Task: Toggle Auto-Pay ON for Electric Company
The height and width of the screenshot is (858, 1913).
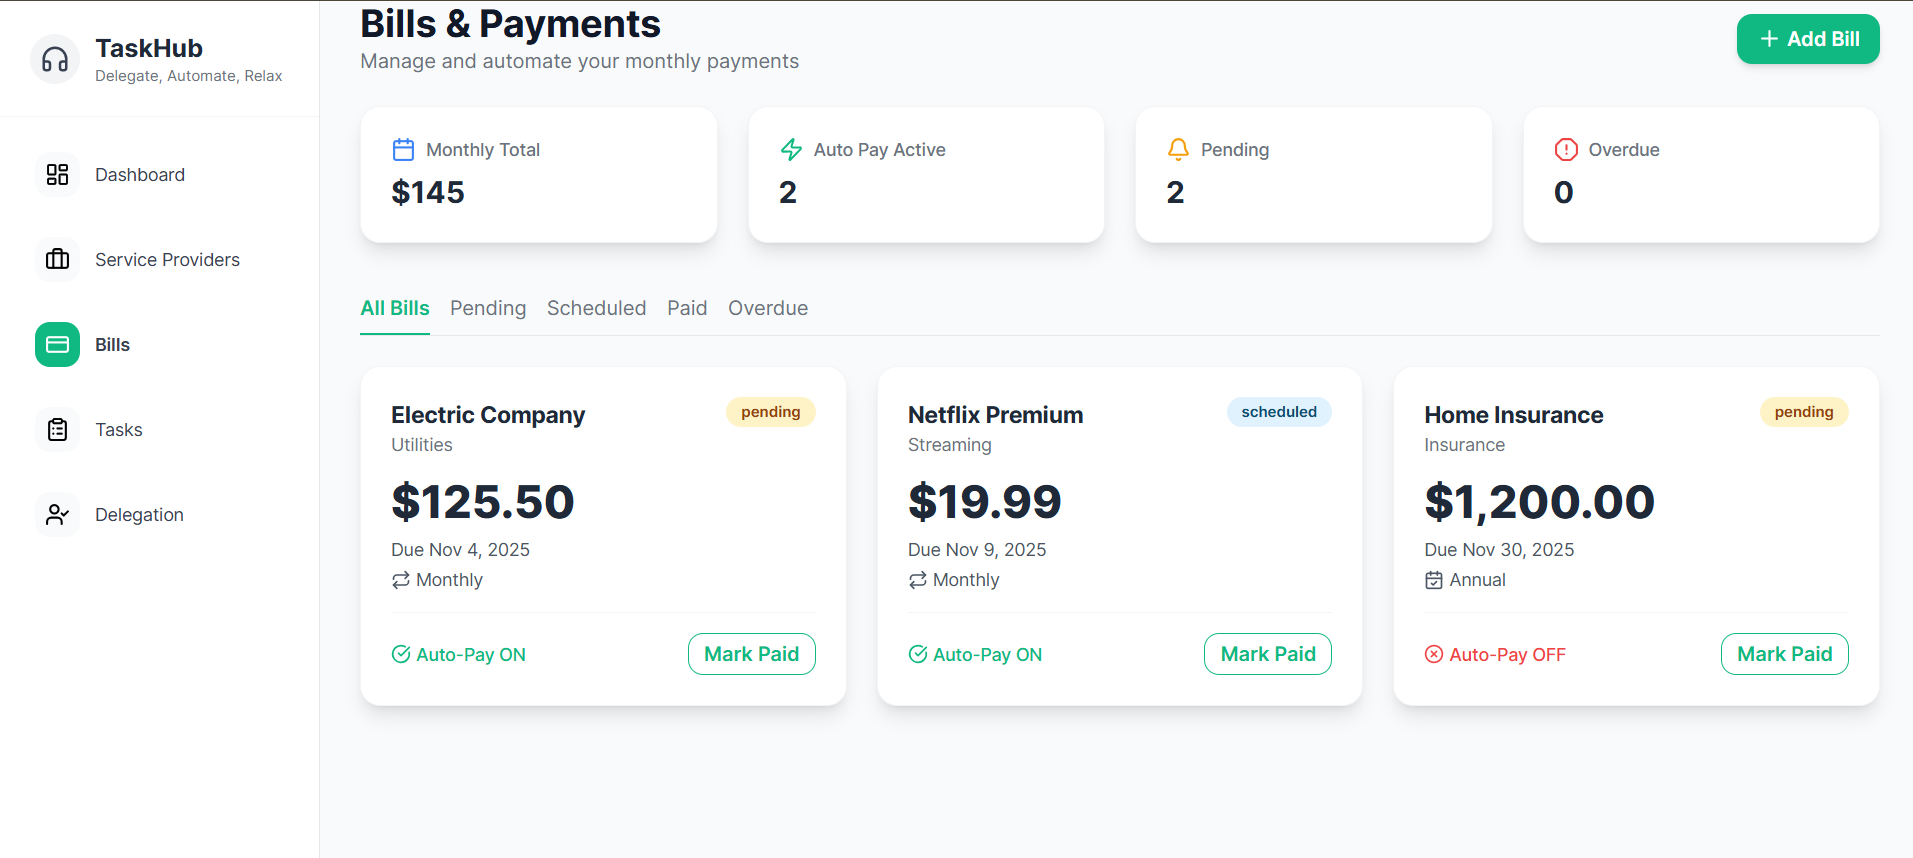Action: tap(459, 655)
